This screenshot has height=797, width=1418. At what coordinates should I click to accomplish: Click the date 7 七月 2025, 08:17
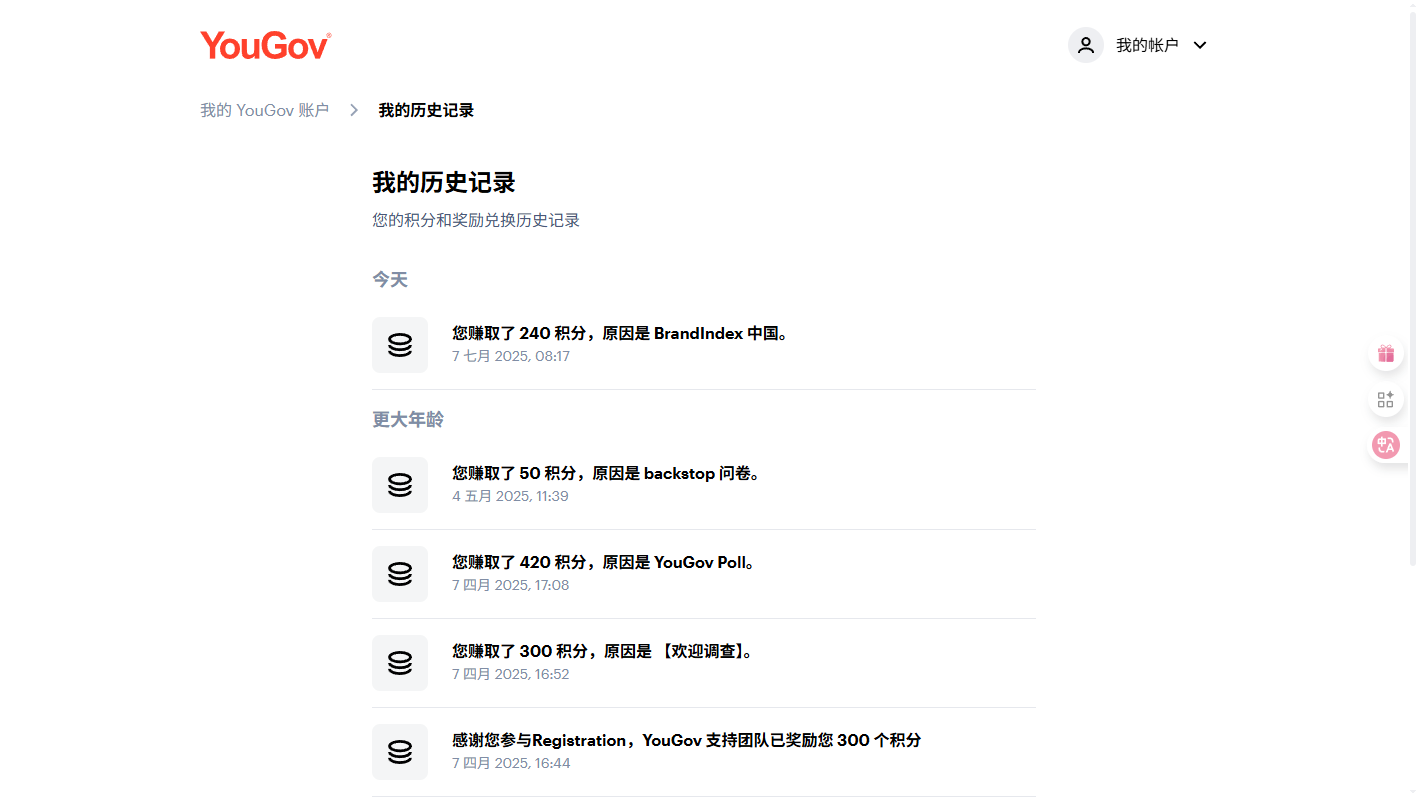[x=511, y=357]
